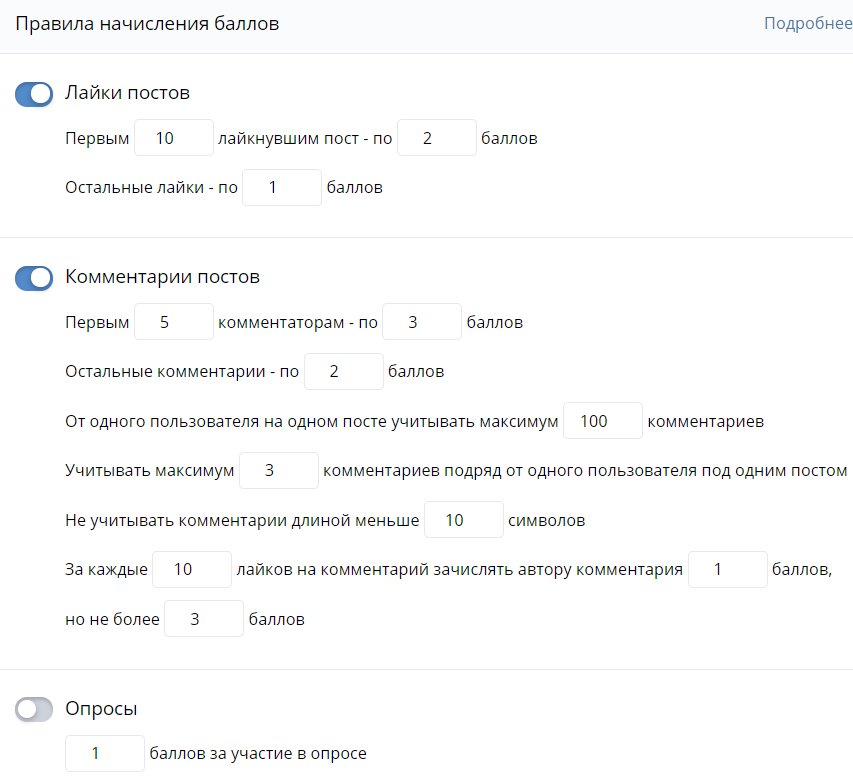Enable the Опросы toggle
The width and height of the screenshot is (853, 779).
(34, 709)
